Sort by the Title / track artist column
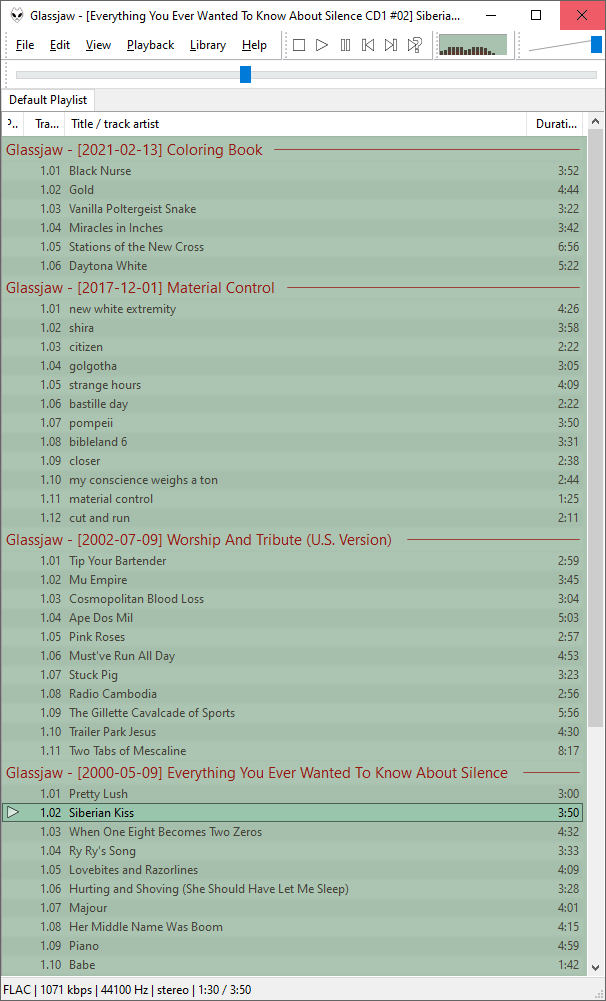Screen dimensions: 606x1001 pos(296,124)
